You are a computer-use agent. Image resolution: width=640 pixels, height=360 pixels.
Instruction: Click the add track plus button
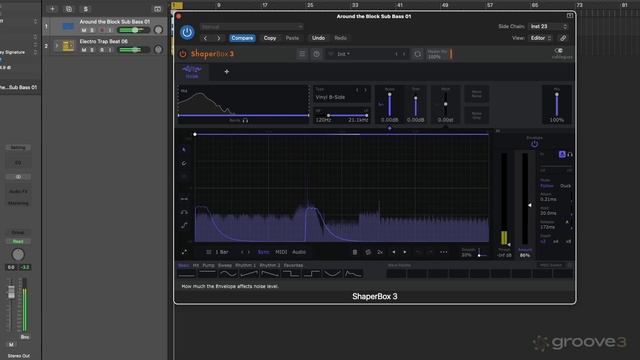click(52, 9)
